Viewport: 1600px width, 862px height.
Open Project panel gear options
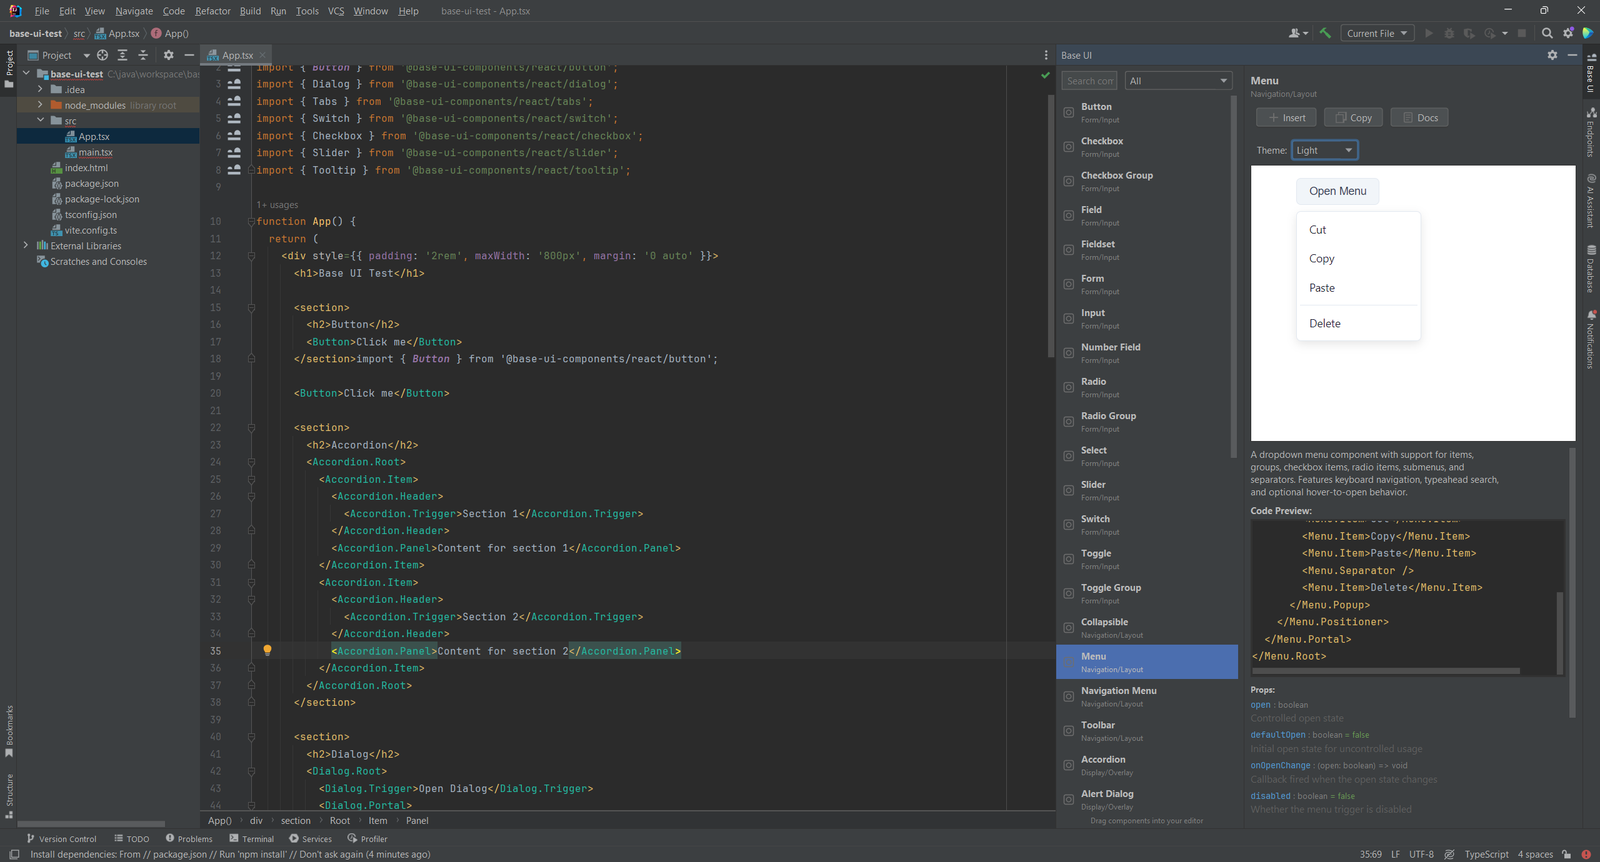coord(168,55)
